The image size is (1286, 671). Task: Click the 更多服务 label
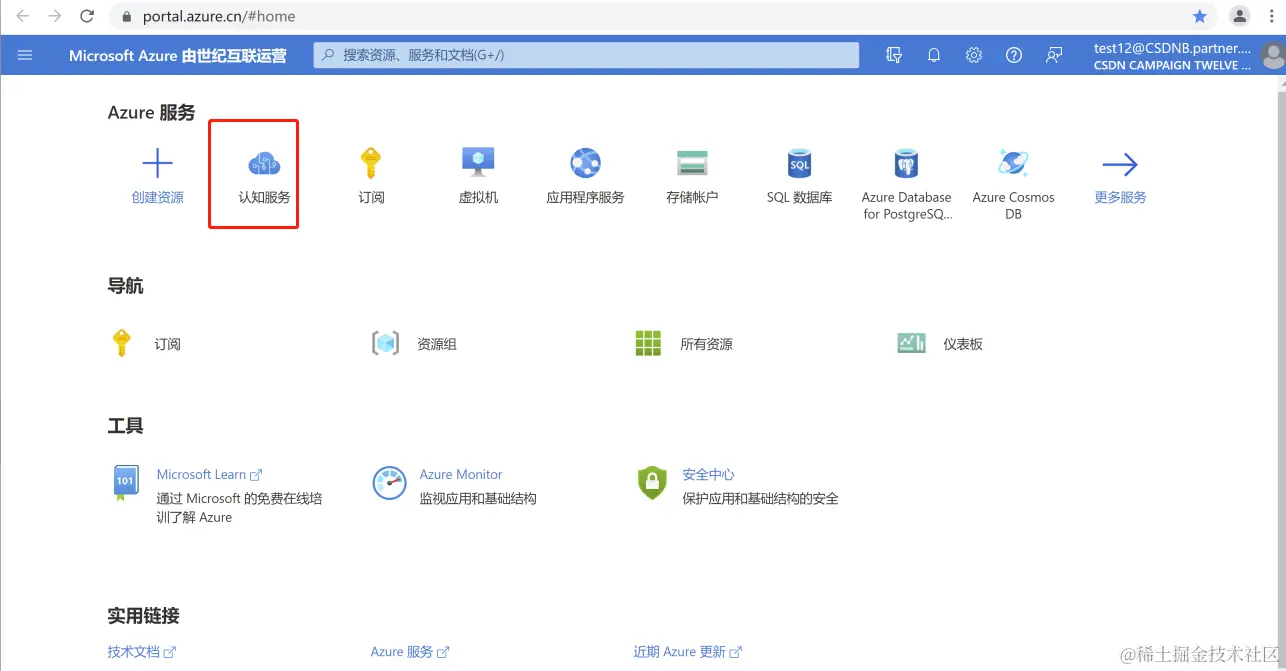coord(1120,197)
